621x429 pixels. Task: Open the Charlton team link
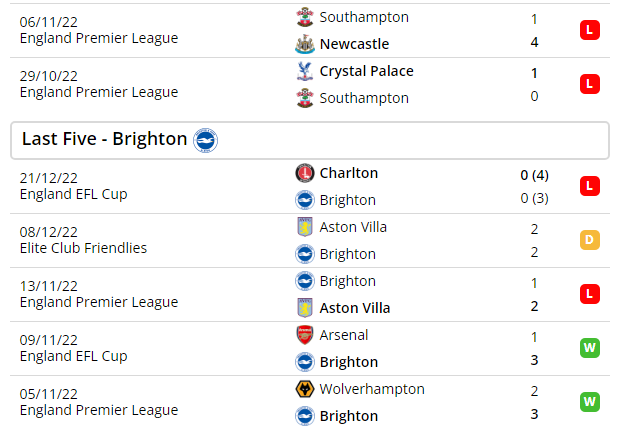point(349,173)
